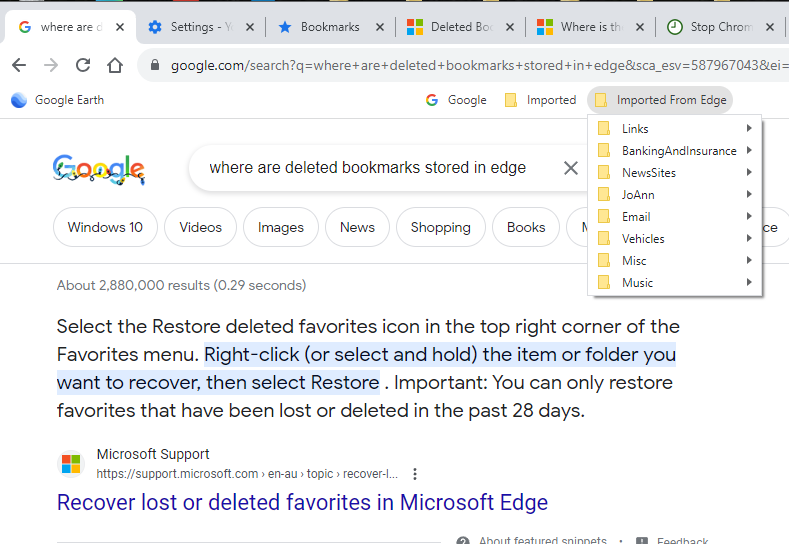Open the Music bookmark folder
The width and height of the screenshot is (789, 544).
click(x=674, y=283)
